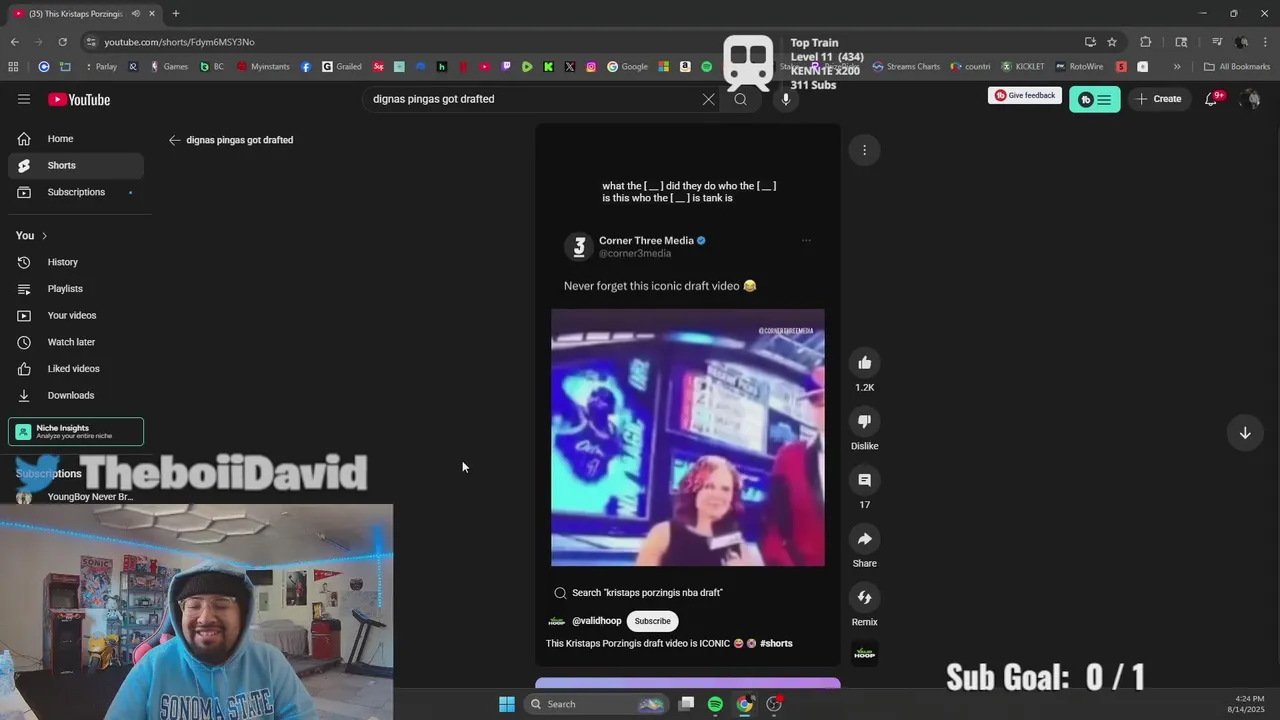This screenshot has width=1280, height=720.
Task: Open the RotoWire bookmark
Action: pos(1078,67)
